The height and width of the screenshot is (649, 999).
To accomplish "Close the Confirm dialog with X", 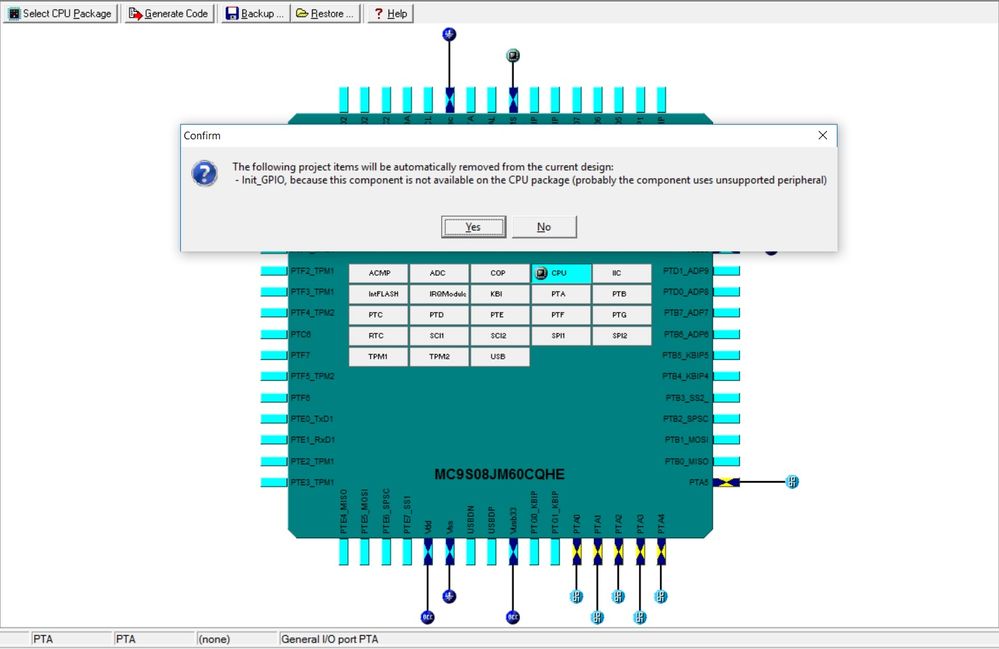I will (823, 135).
